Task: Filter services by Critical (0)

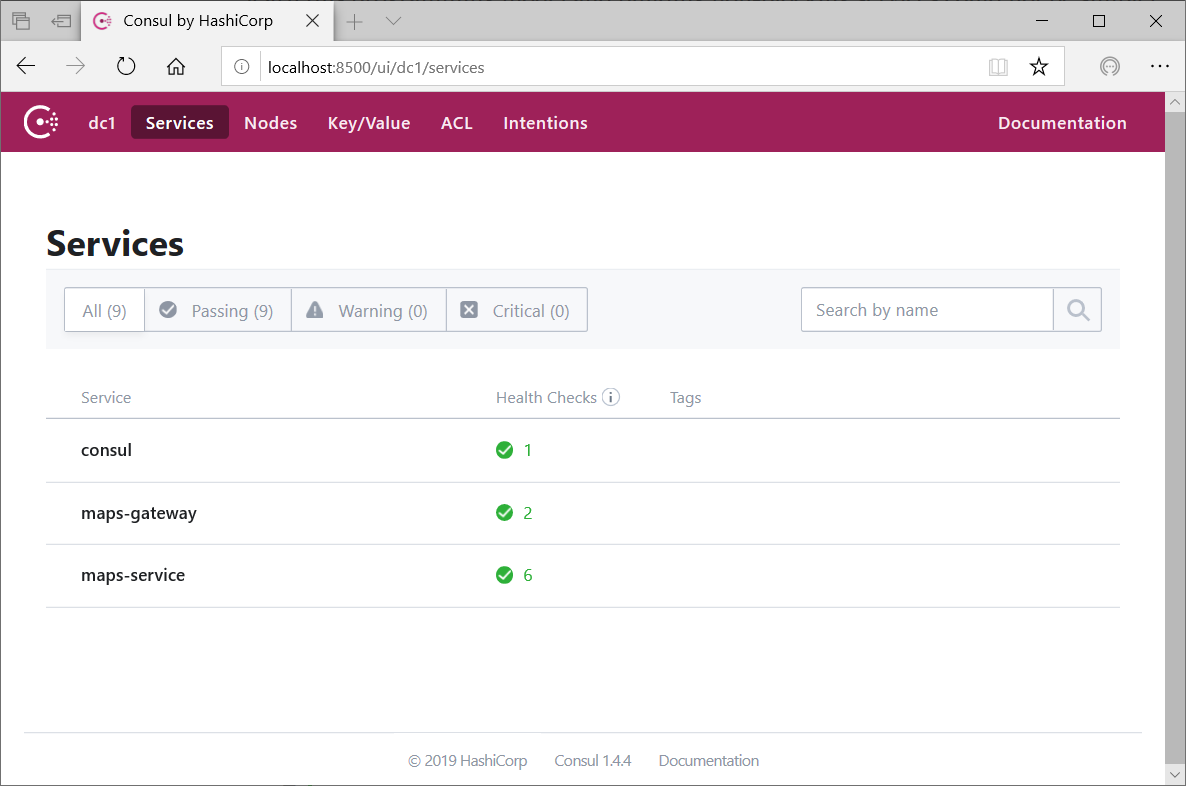Action: click(x=516, y=311)
